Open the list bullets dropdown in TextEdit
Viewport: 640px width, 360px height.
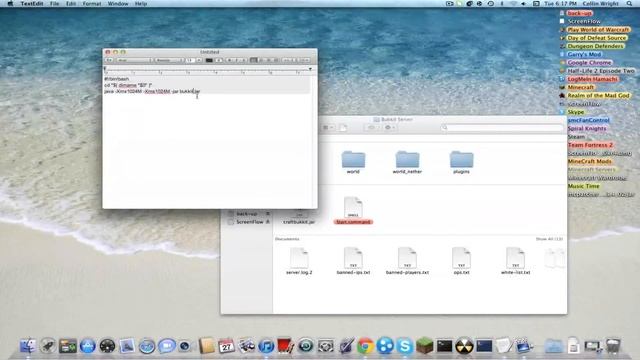[305, 60]
